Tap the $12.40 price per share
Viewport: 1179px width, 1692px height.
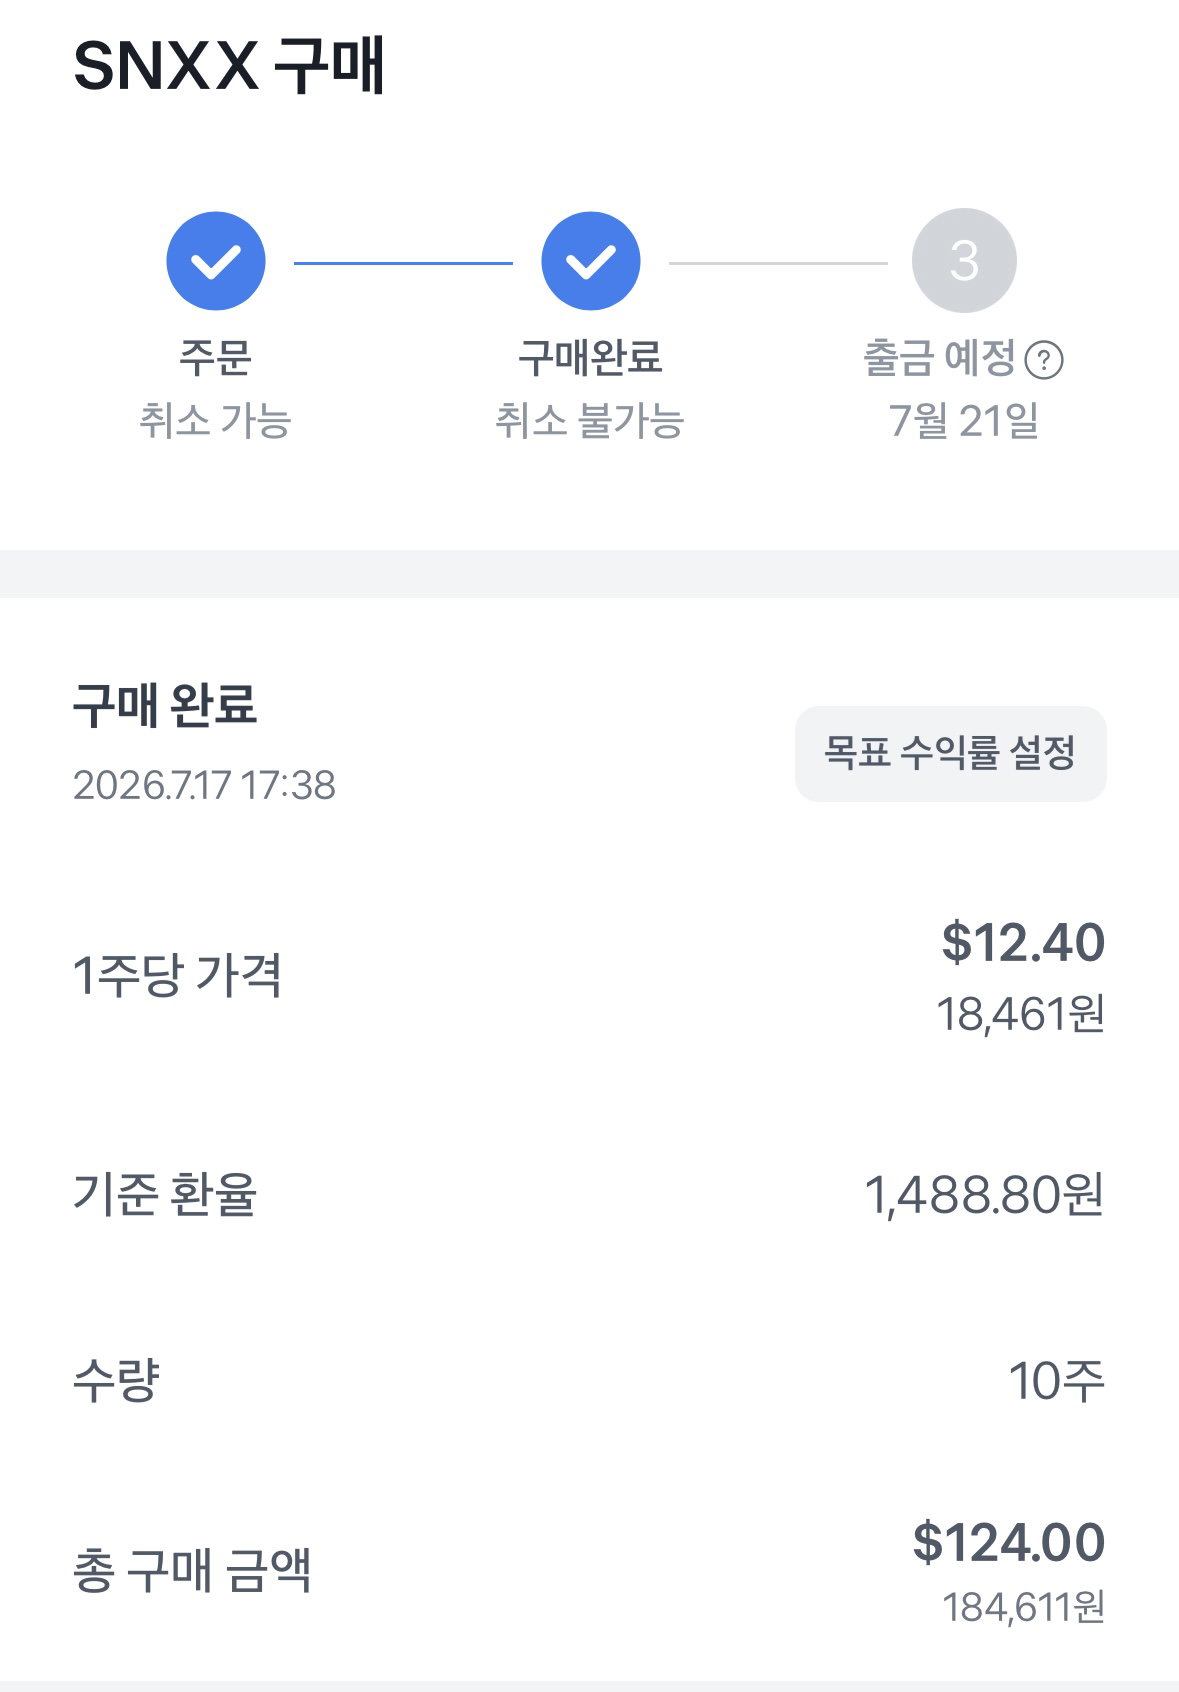pos(1023,942)
